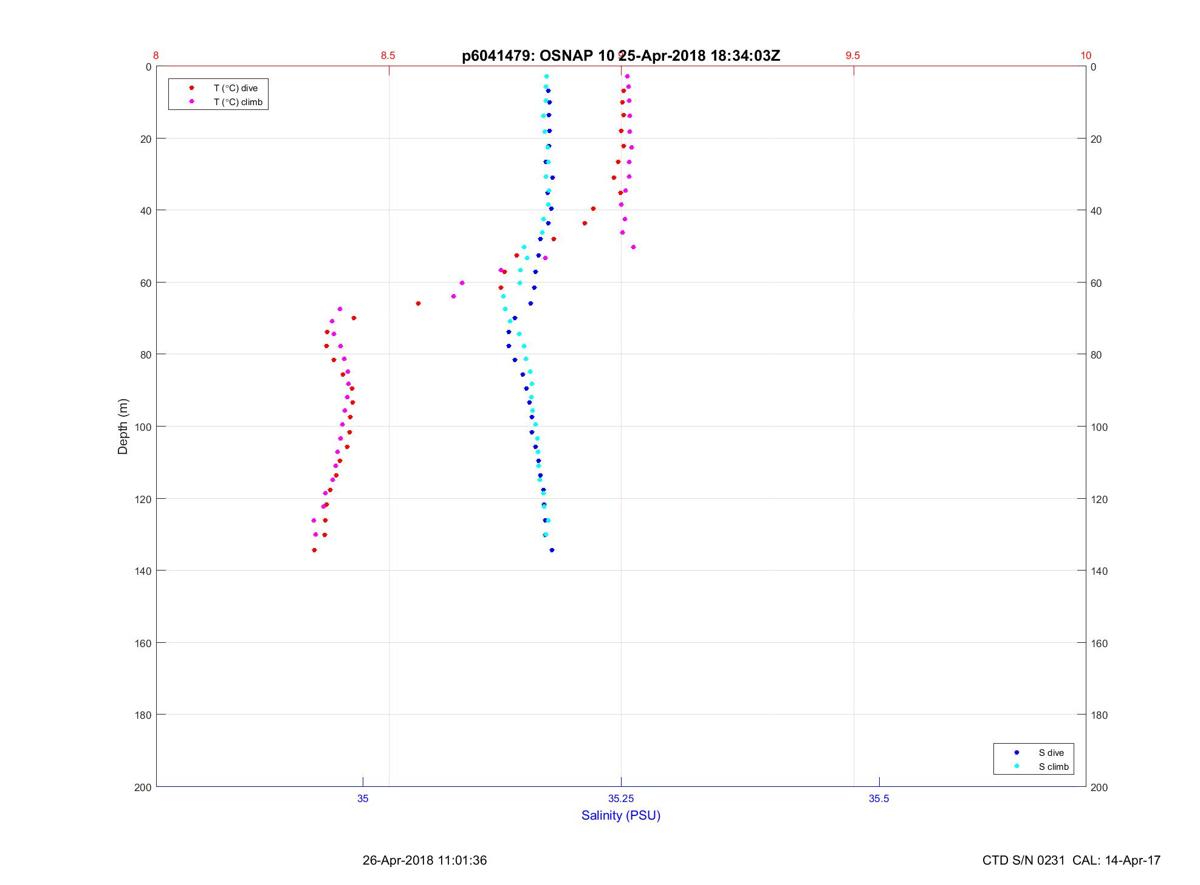Click the magenta marker beside T climb legend
The height and width of the screenshot is (885, 1200).
pos(191,102)
